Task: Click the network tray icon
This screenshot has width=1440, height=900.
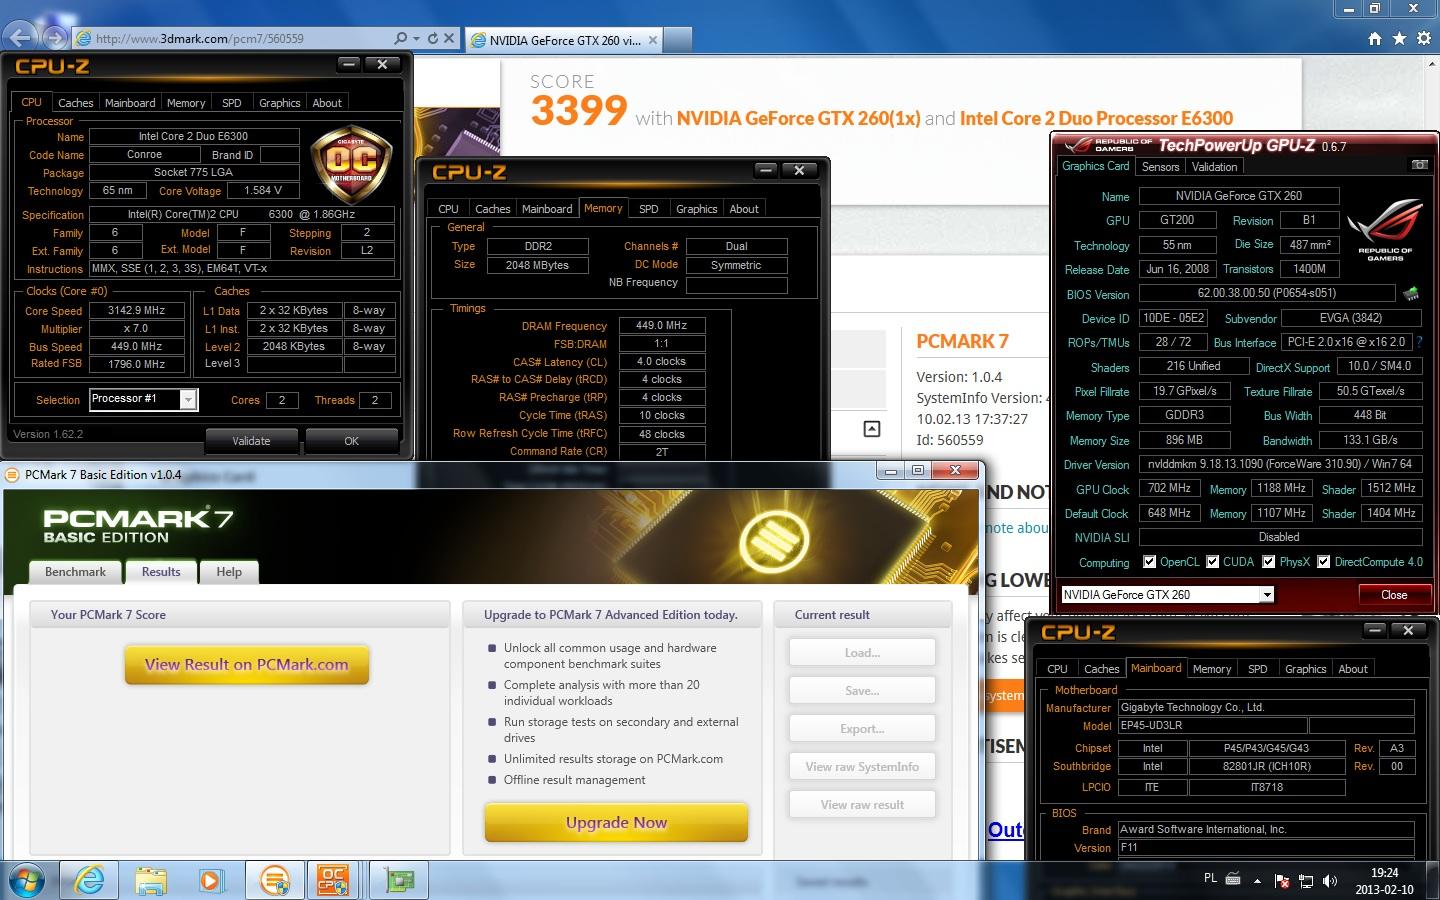Action: click(x=1306, y=881)
